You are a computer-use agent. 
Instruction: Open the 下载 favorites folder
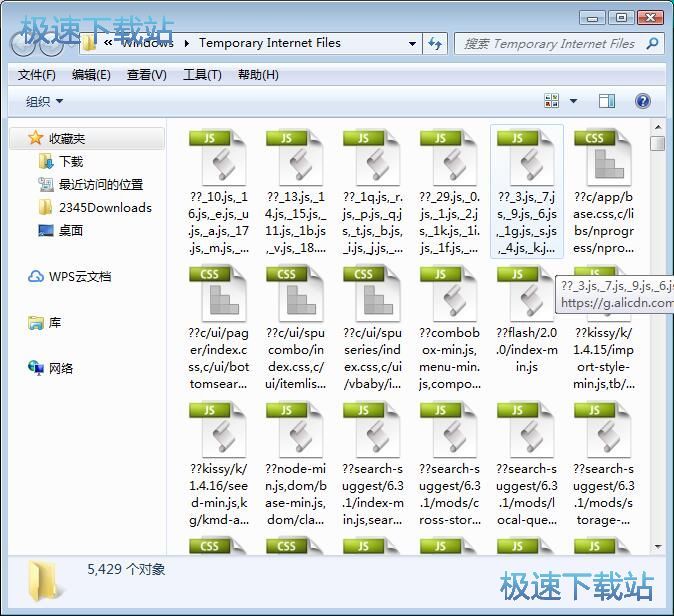point(61,162)
